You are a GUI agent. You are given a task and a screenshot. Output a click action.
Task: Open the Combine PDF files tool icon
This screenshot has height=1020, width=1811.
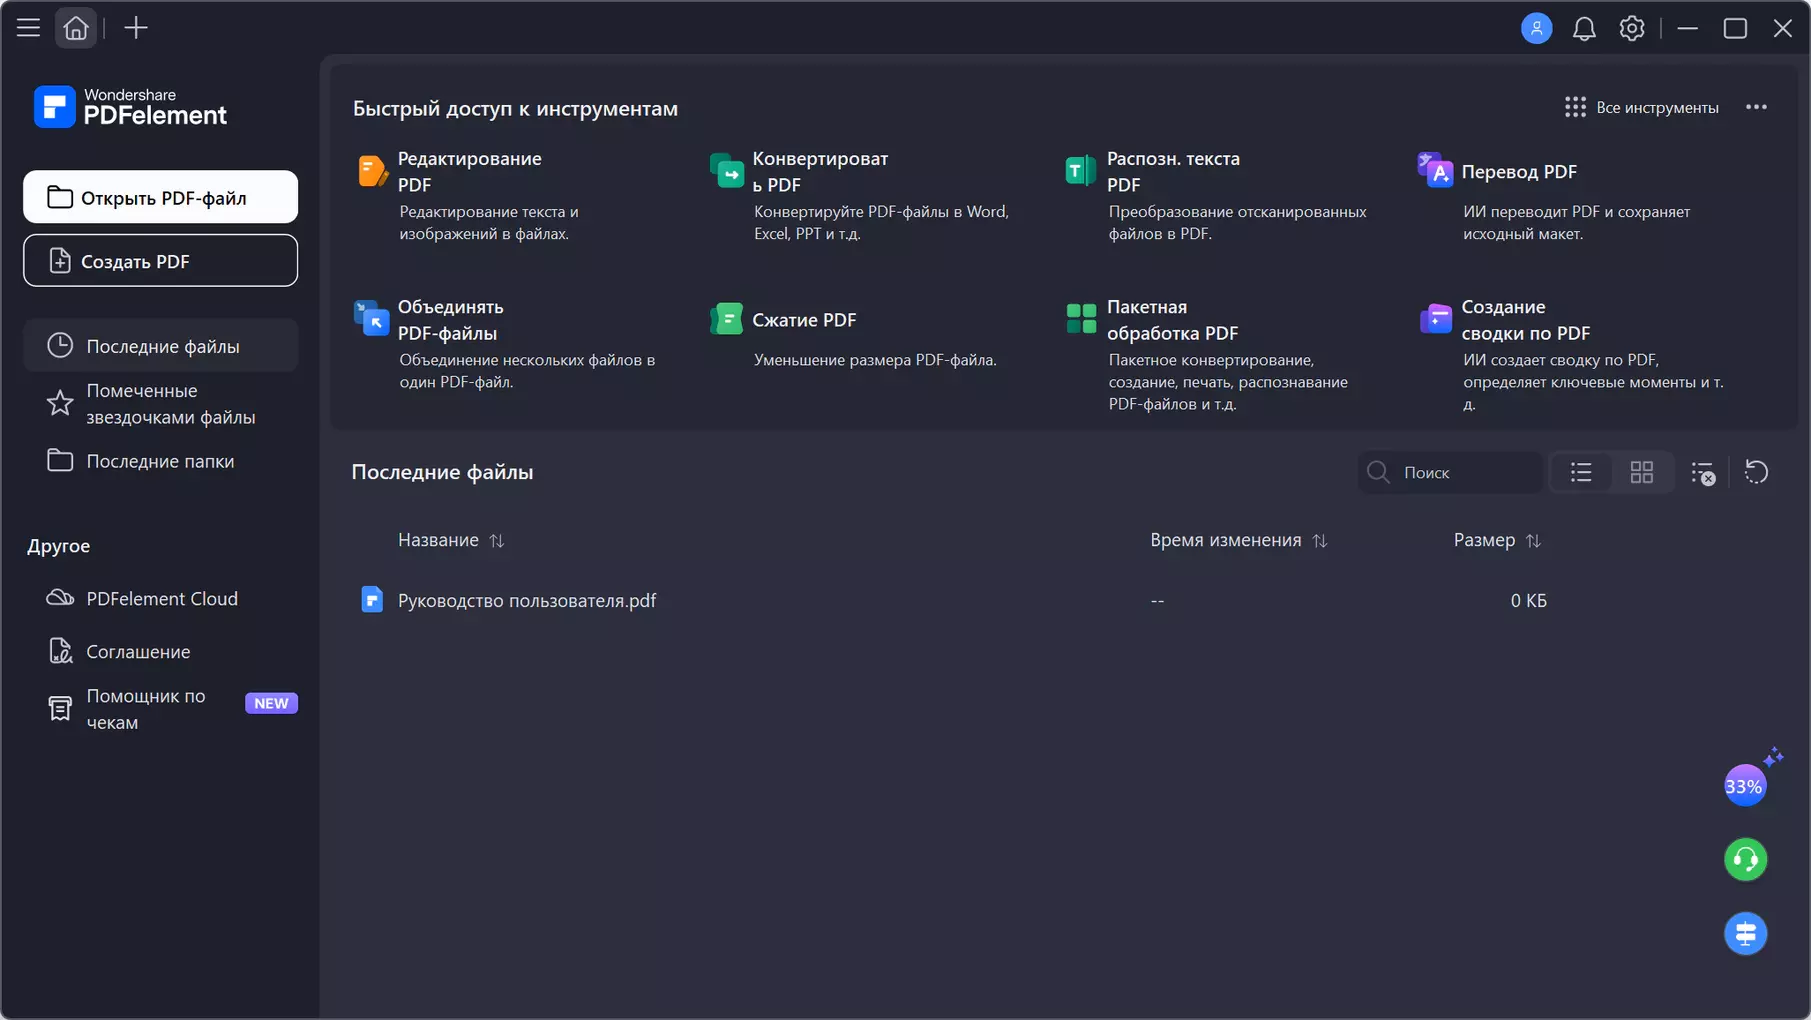point(372,319)
